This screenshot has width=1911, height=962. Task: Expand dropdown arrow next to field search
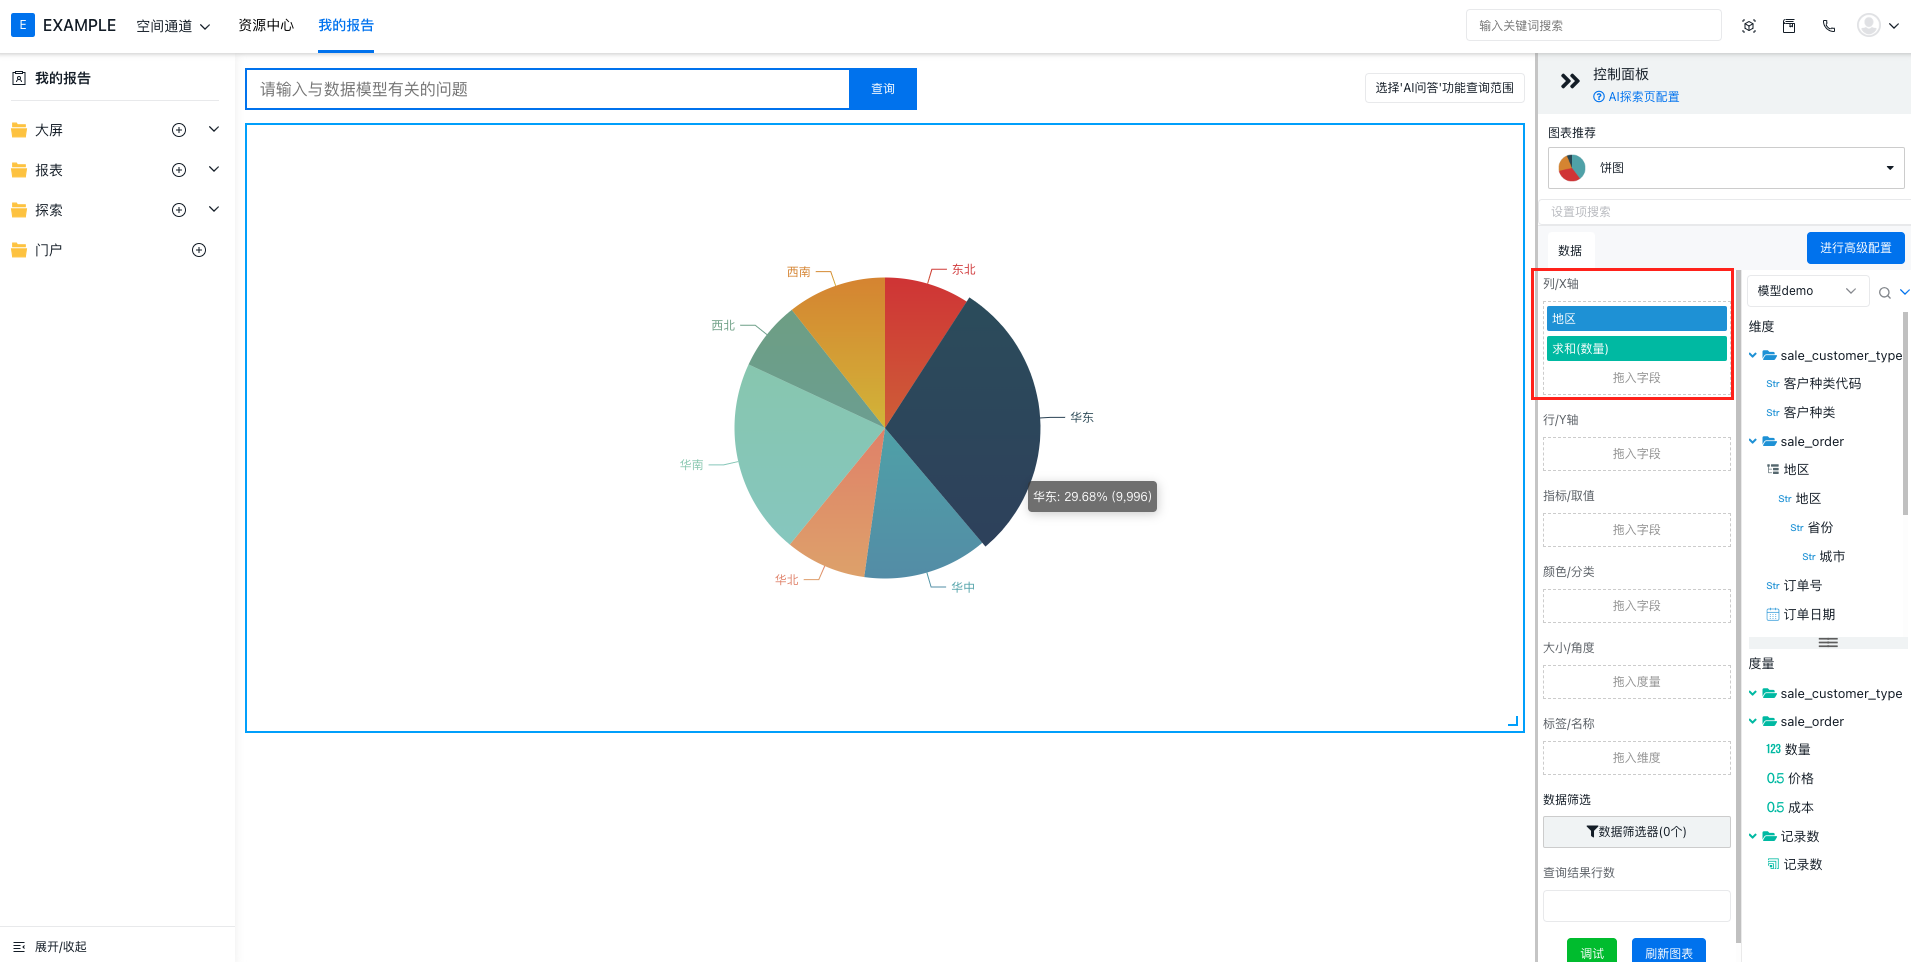(x=1904, y=293)
